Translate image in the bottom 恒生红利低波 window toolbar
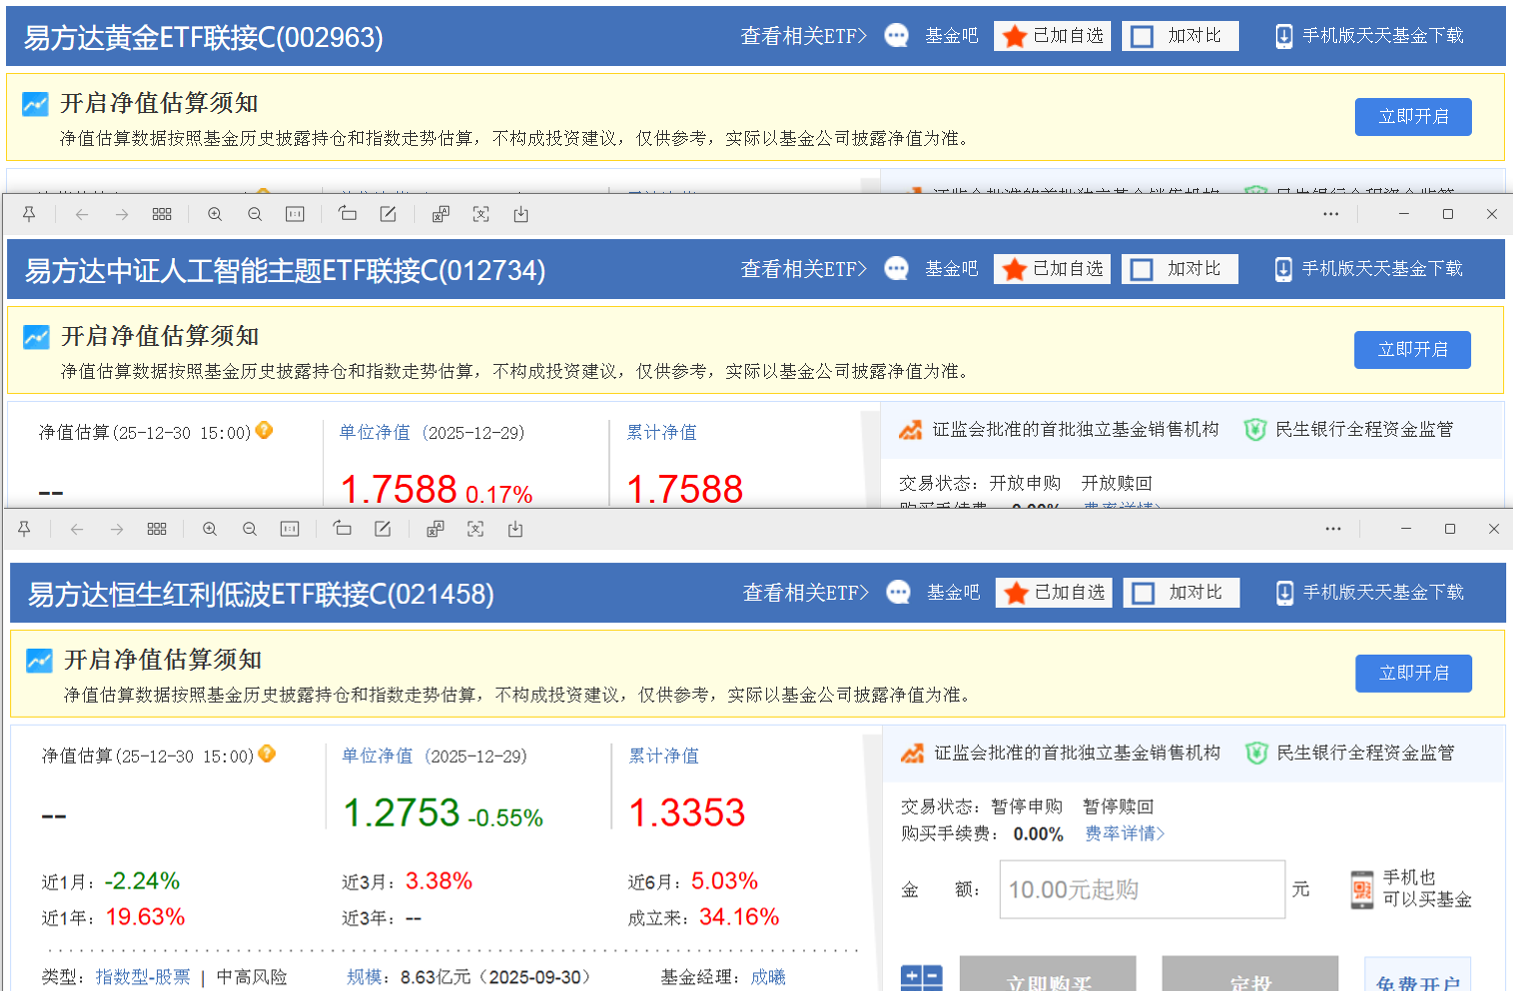 [x=435, y=529]
